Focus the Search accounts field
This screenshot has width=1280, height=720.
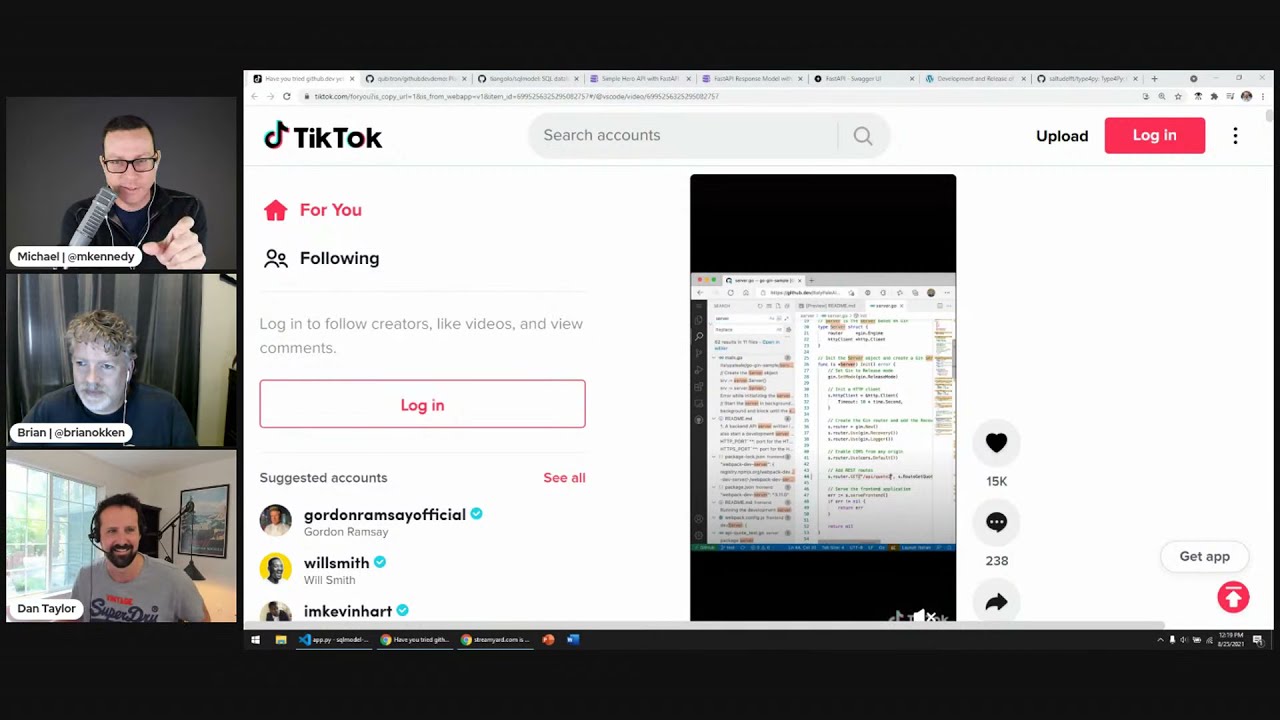point(684,136)
